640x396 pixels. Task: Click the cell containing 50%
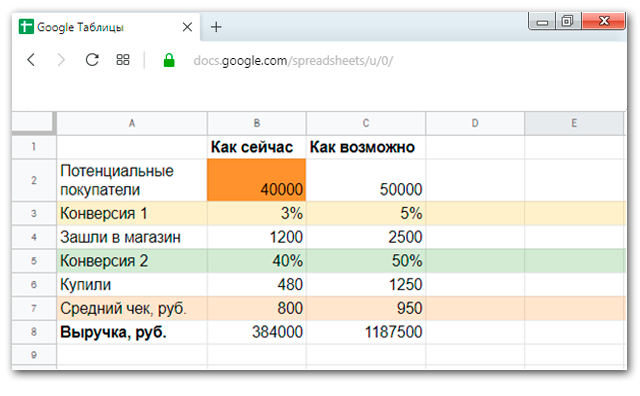click(366, 260)
